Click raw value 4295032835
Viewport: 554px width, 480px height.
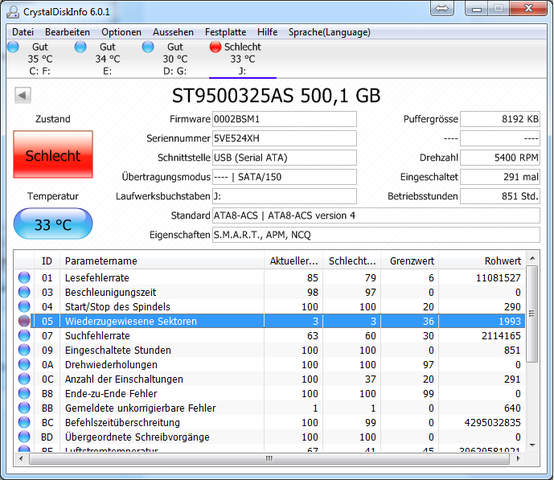coord(493,423)
